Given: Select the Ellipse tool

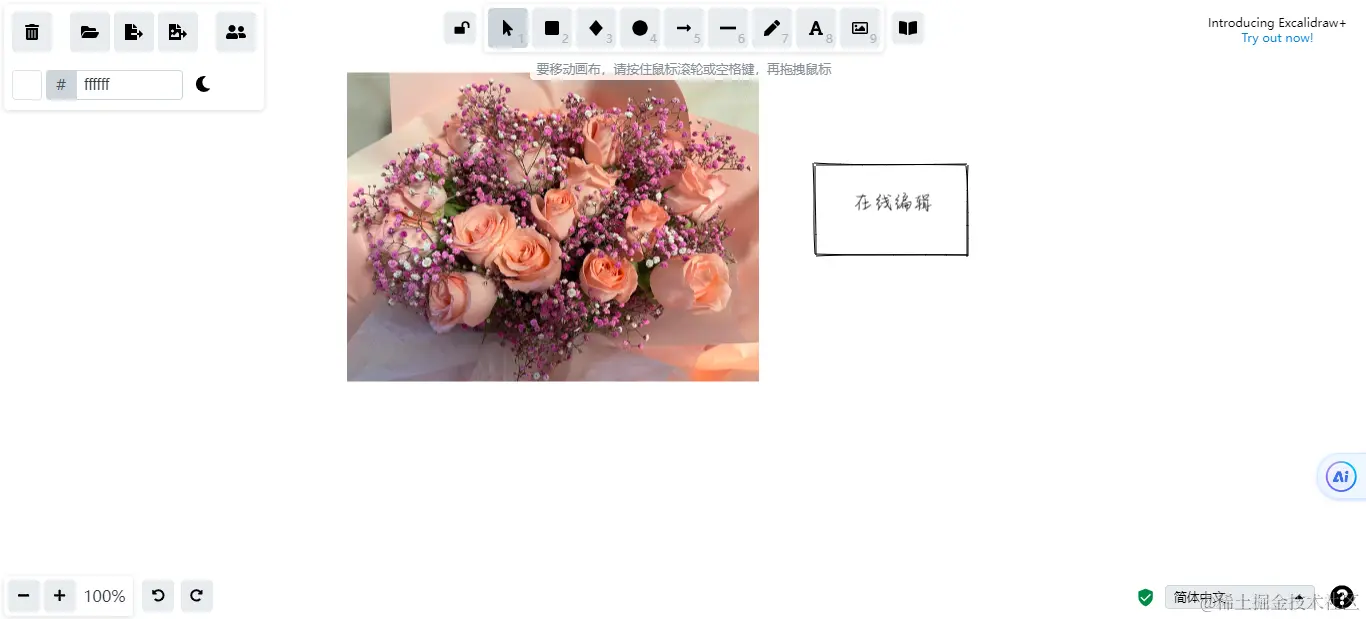Looking at the screenshot, I should coord(640,28).
